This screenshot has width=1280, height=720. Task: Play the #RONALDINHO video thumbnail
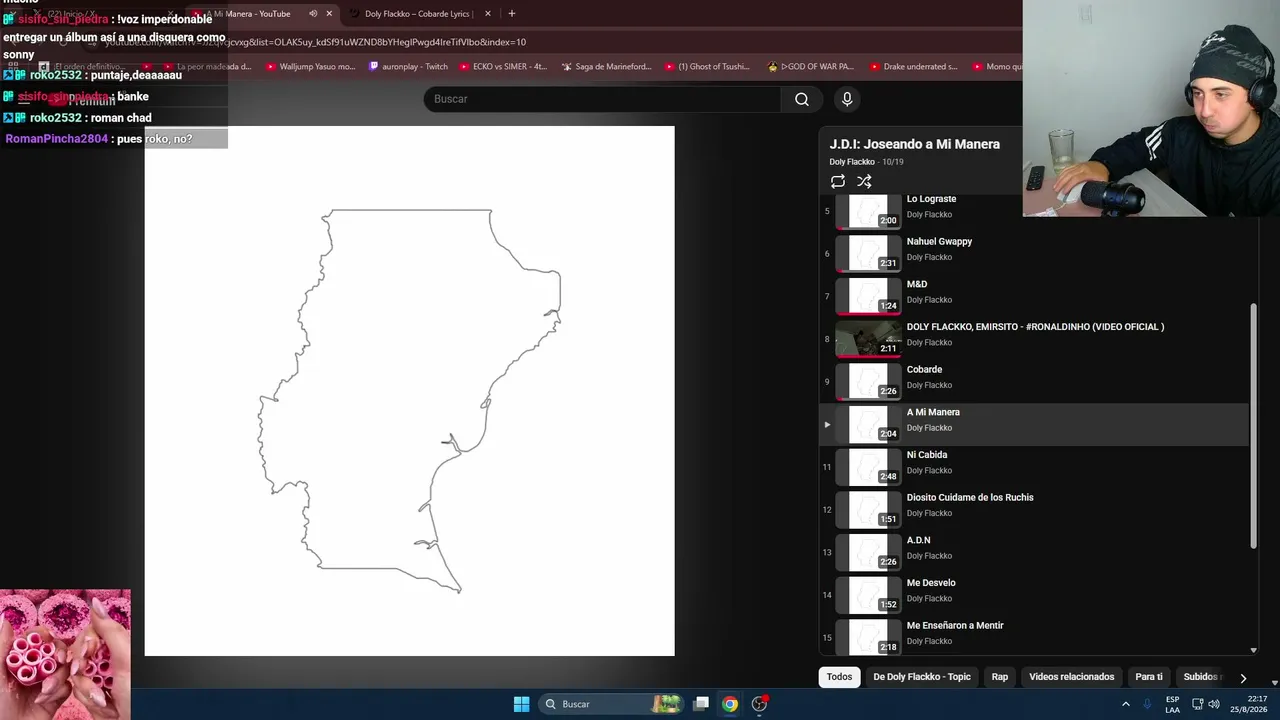[868, 339]
